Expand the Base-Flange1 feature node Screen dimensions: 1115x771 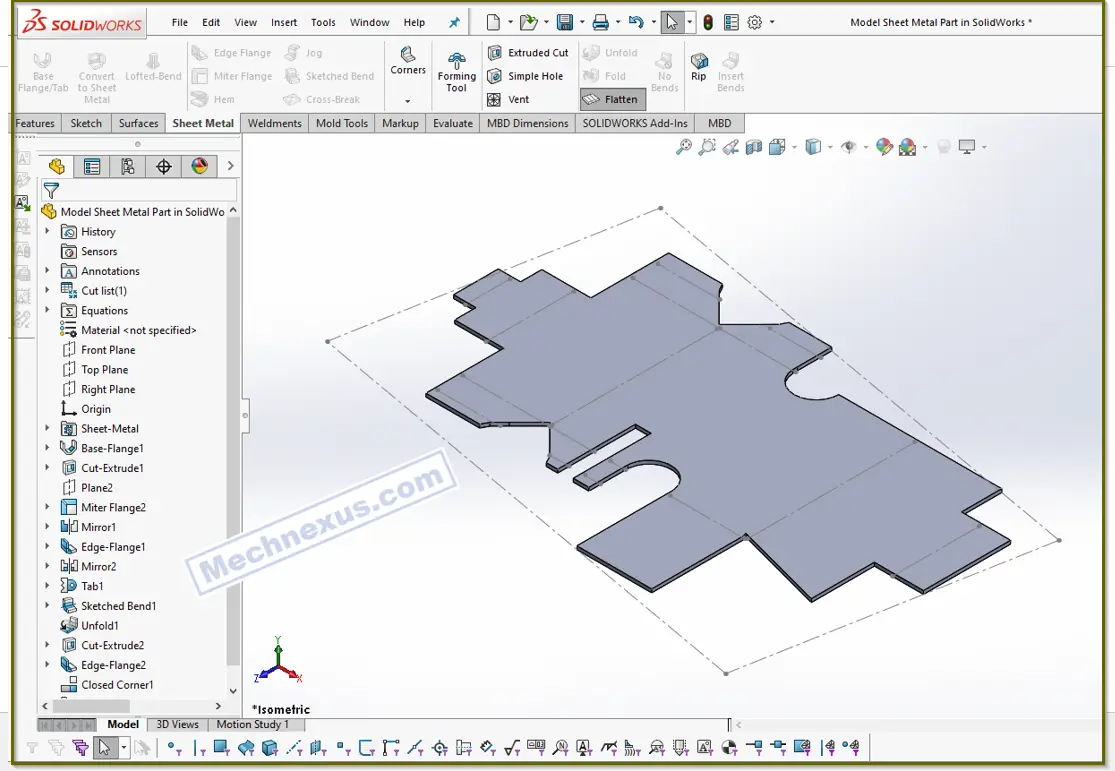coord(47,448)
